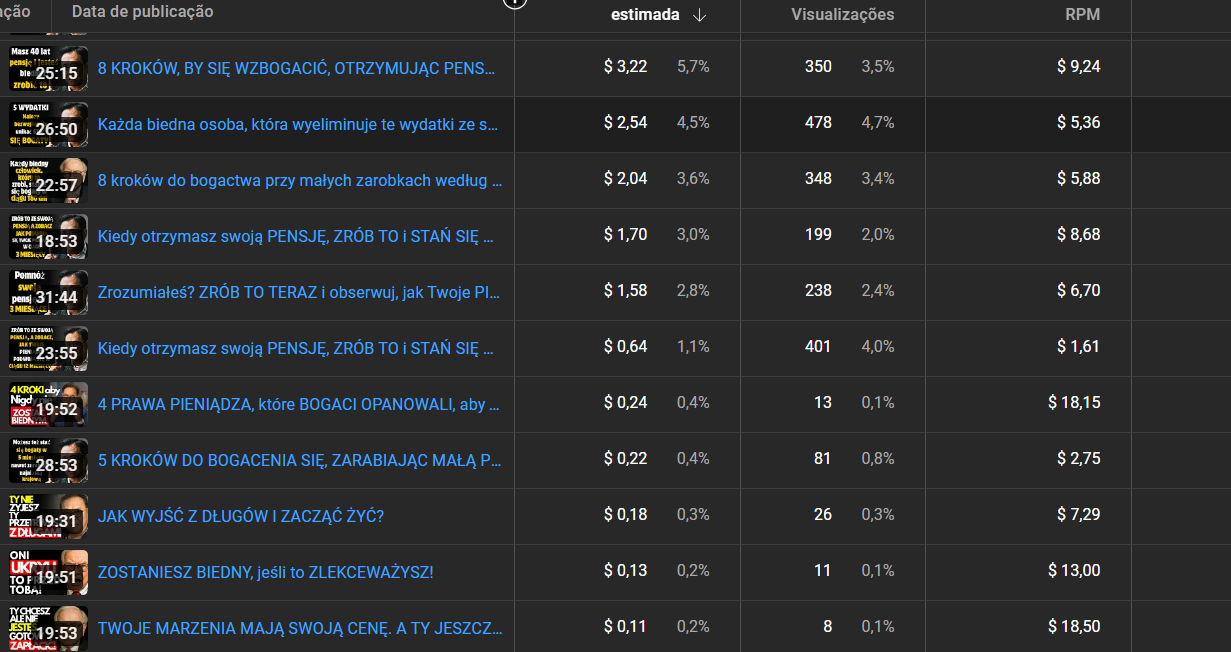Viewport: 1231px width, 652px height.
Task: Click the thumbnail with duration 25:15
Action: (49, 68)
